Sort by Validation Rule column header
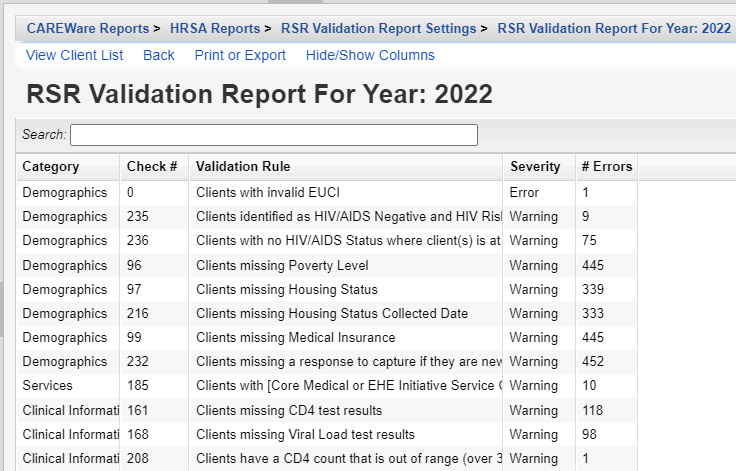 (x=243, y=167)
